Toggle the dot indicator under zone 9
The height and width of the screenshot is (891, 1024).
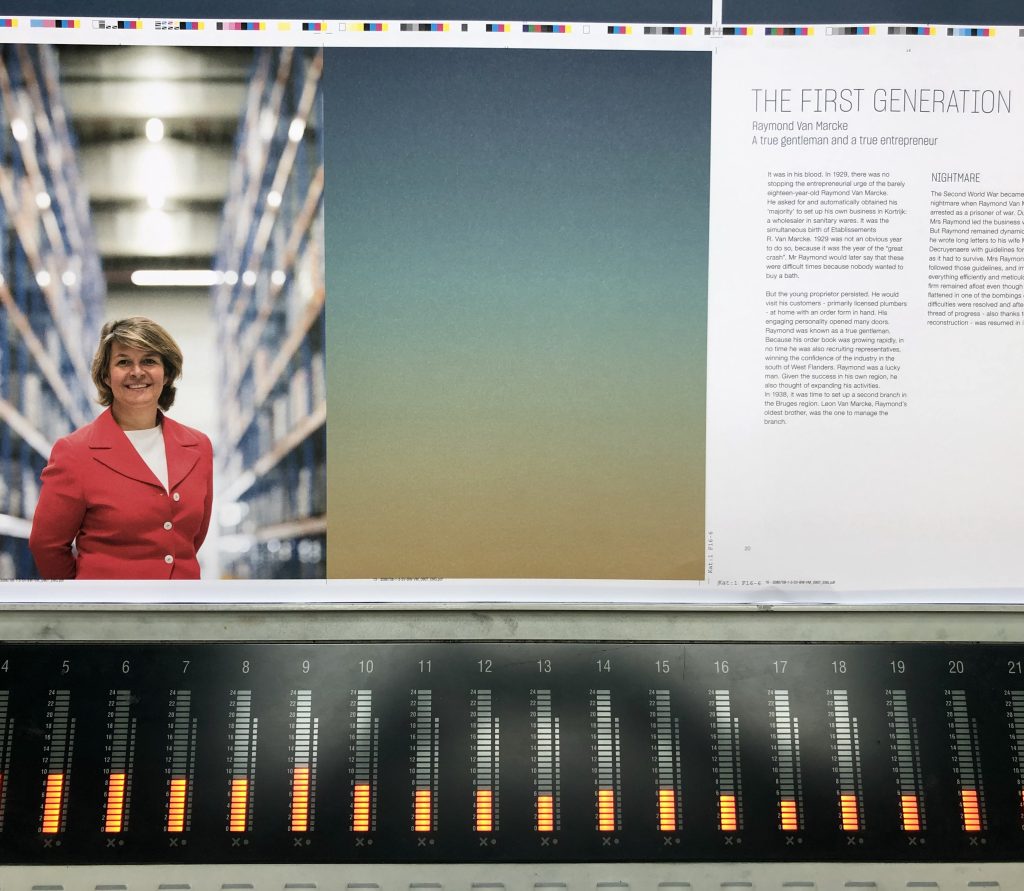click(x=309, y=842)
